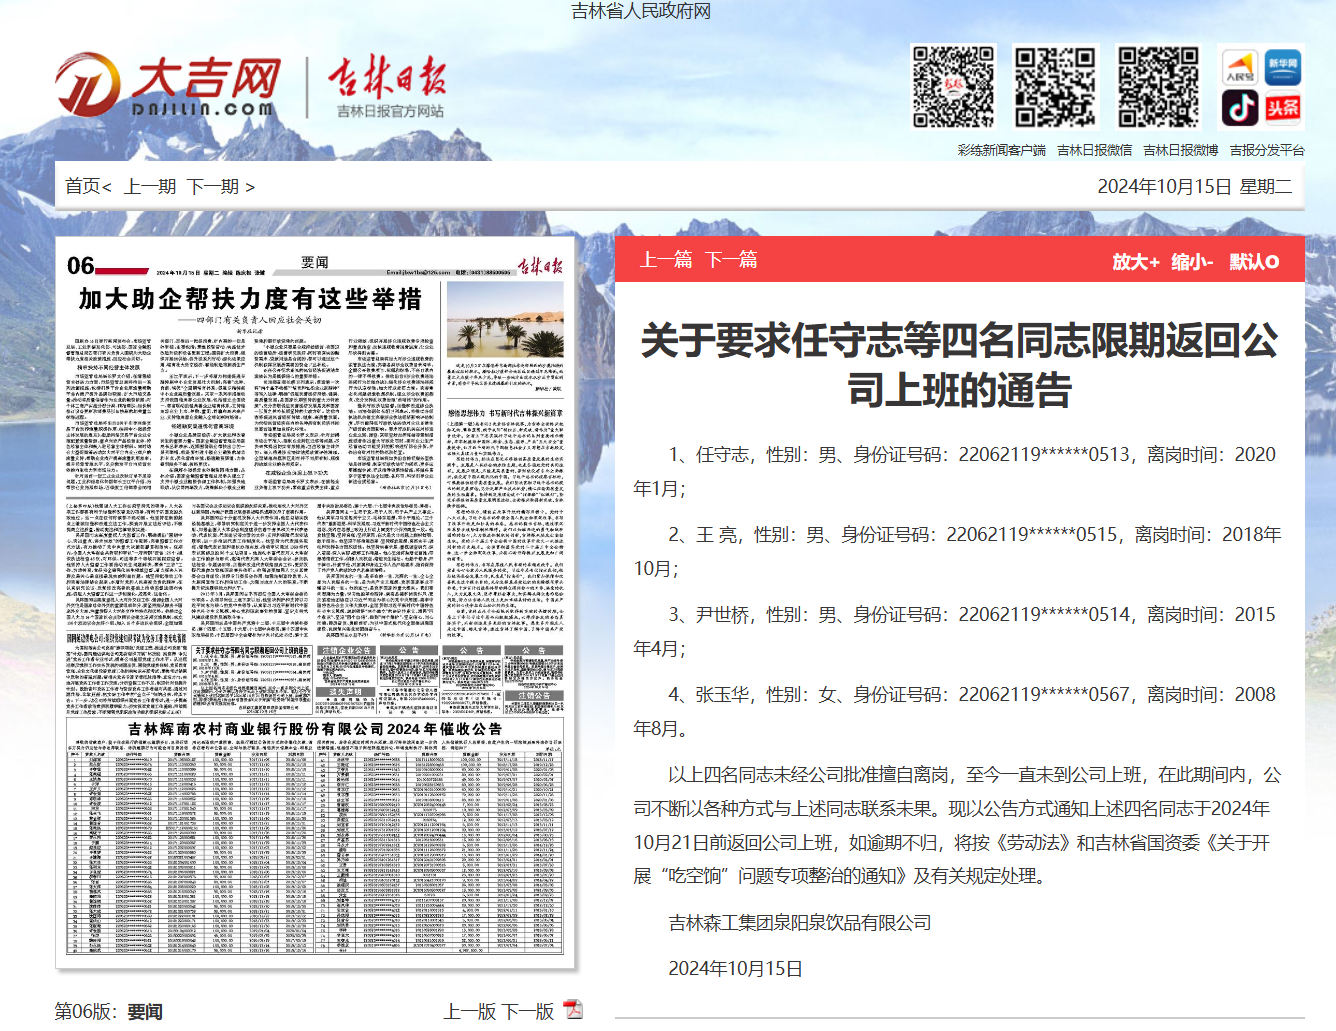Viewport: 1336px width, 1031px height.
Task: Click the line listing 任守志
Action: [957, 471]
